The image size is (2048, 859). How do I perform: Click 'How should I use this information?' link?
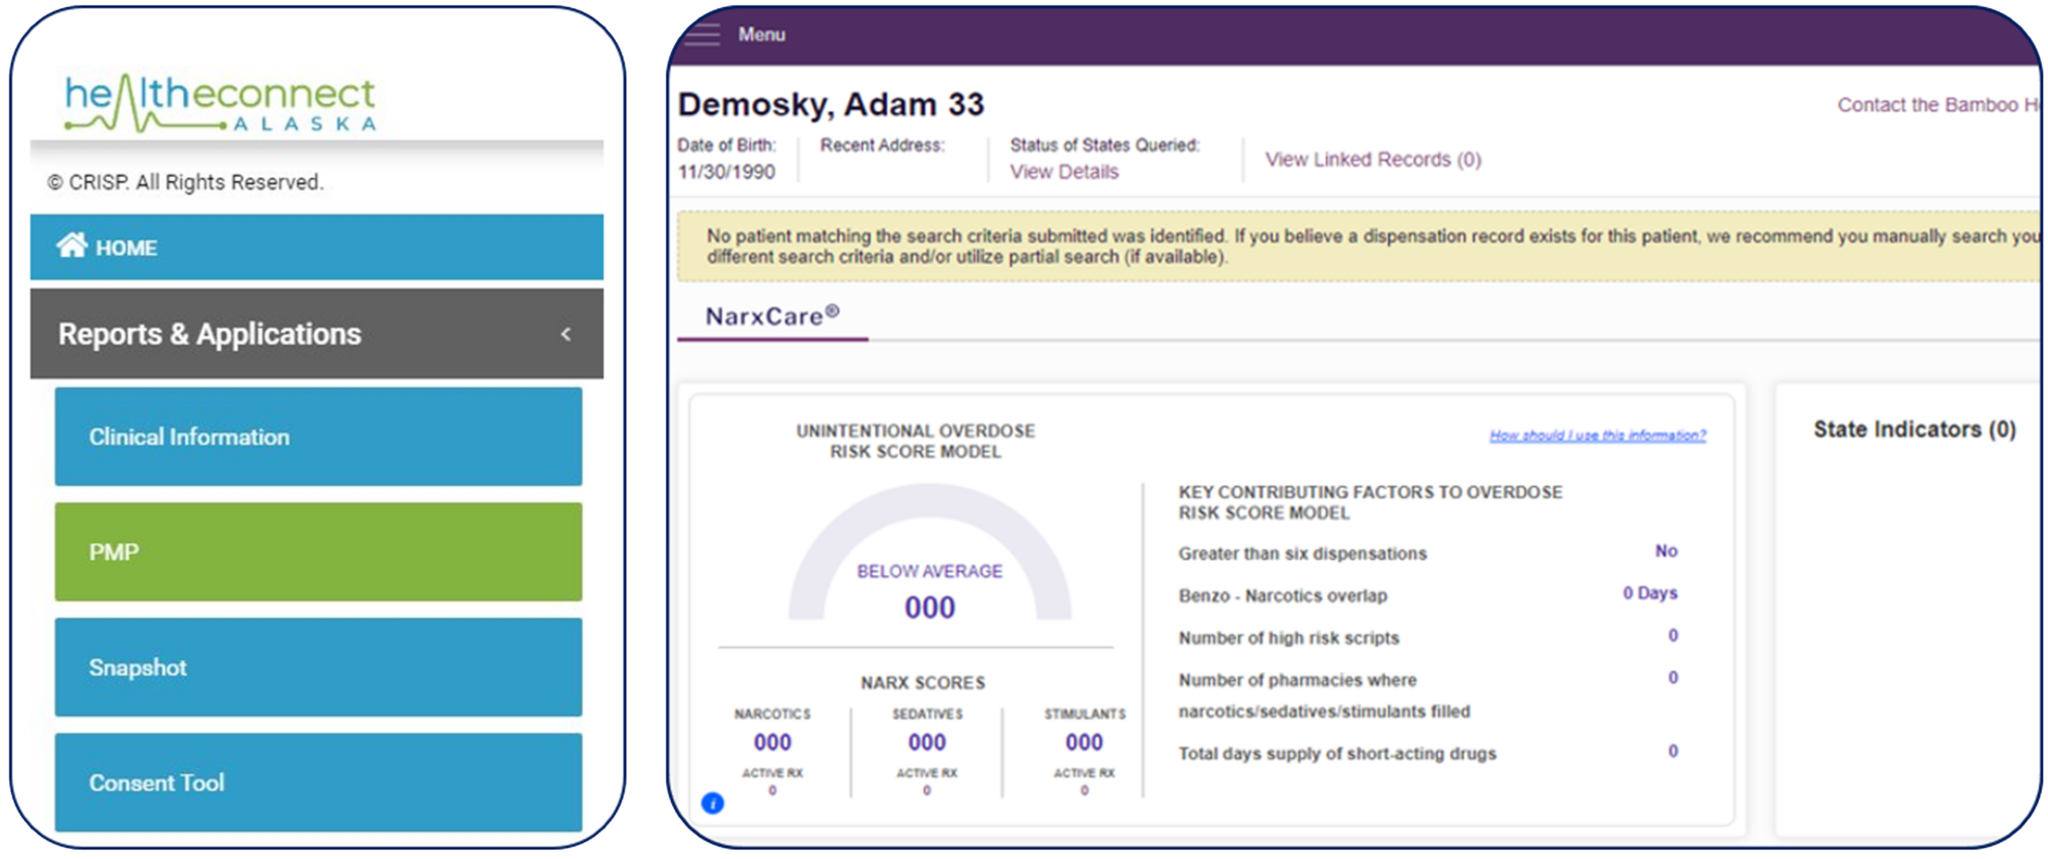(x=1597, y=435)
